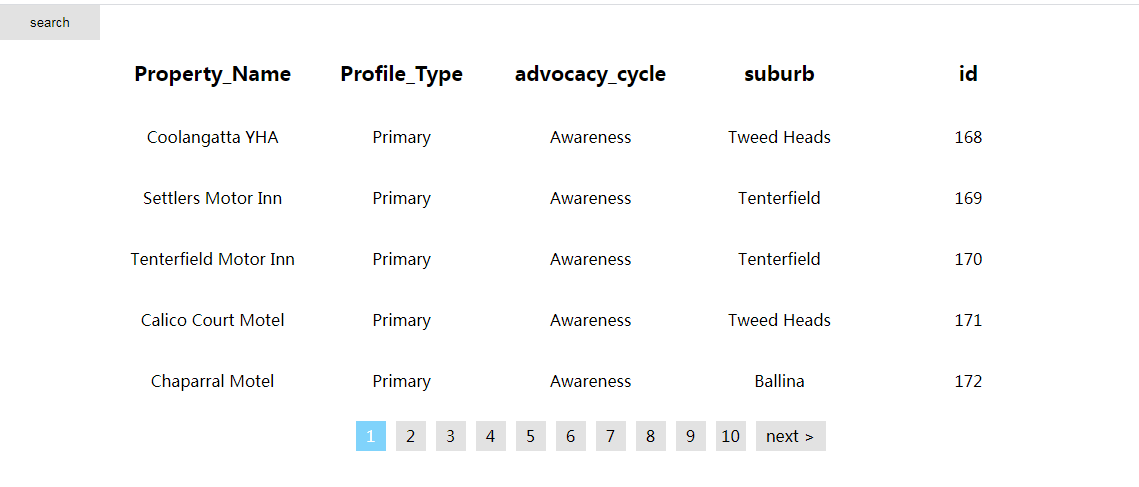Open page 3 in pagination
The width and height of the screenshot is (1139, 487).
click(x=451, y=436)
